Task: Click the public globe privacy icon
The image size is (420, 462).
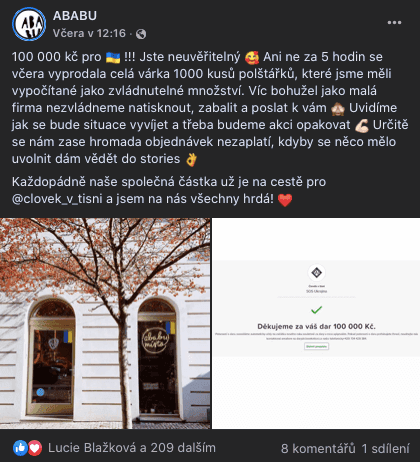Action: (x=141, y=34)
